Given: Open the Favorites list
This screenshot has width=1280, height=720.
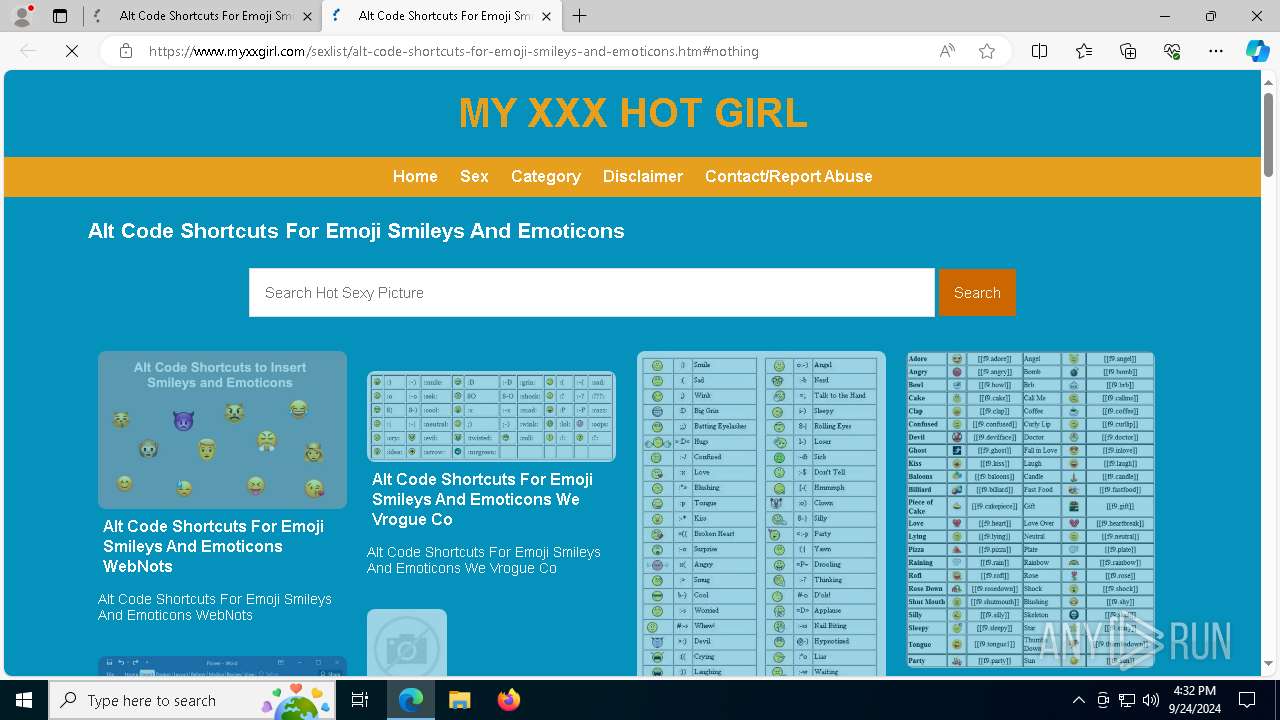Looking at the screenshot, I should pyautogui.click(x=1084, y=51).
